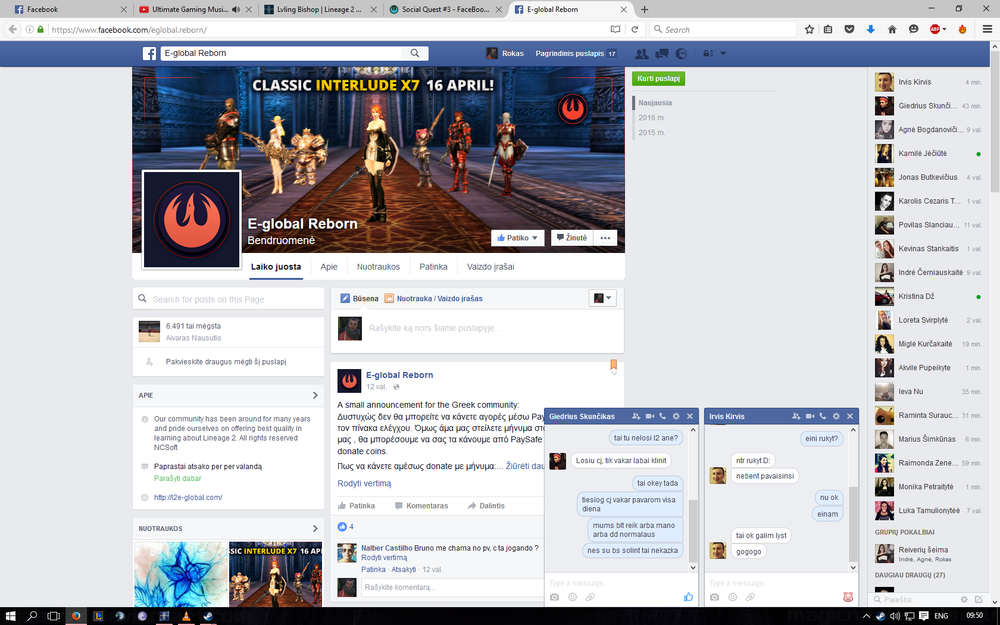Open settings gear in Giedrius Skunčikas chat
Viewport: 1000px width, 625px height.
click(676, 416)
